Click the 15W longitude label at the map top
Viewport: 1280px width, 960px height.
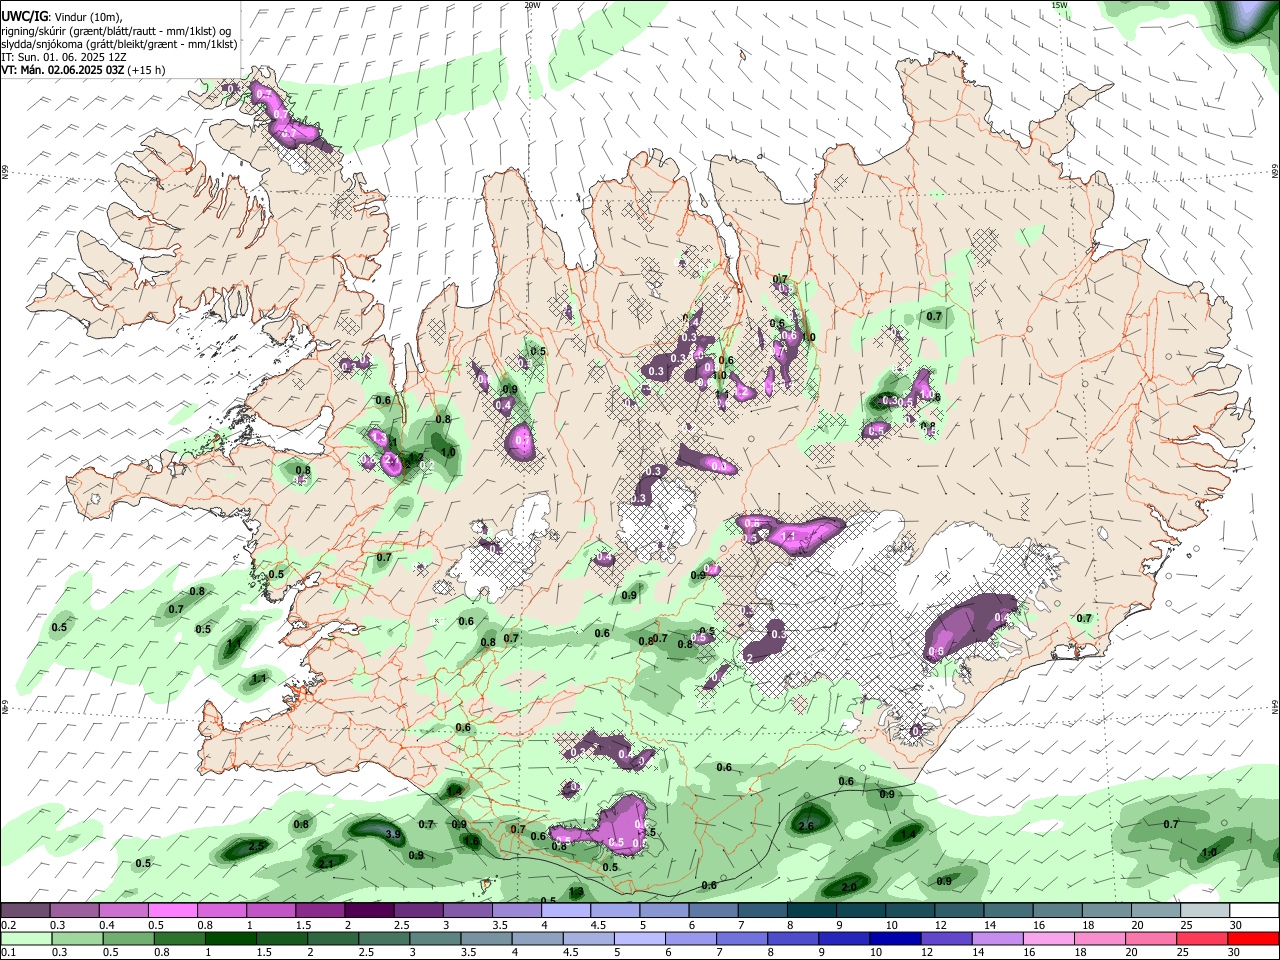pyautogui.click(x=1059, y=5)
